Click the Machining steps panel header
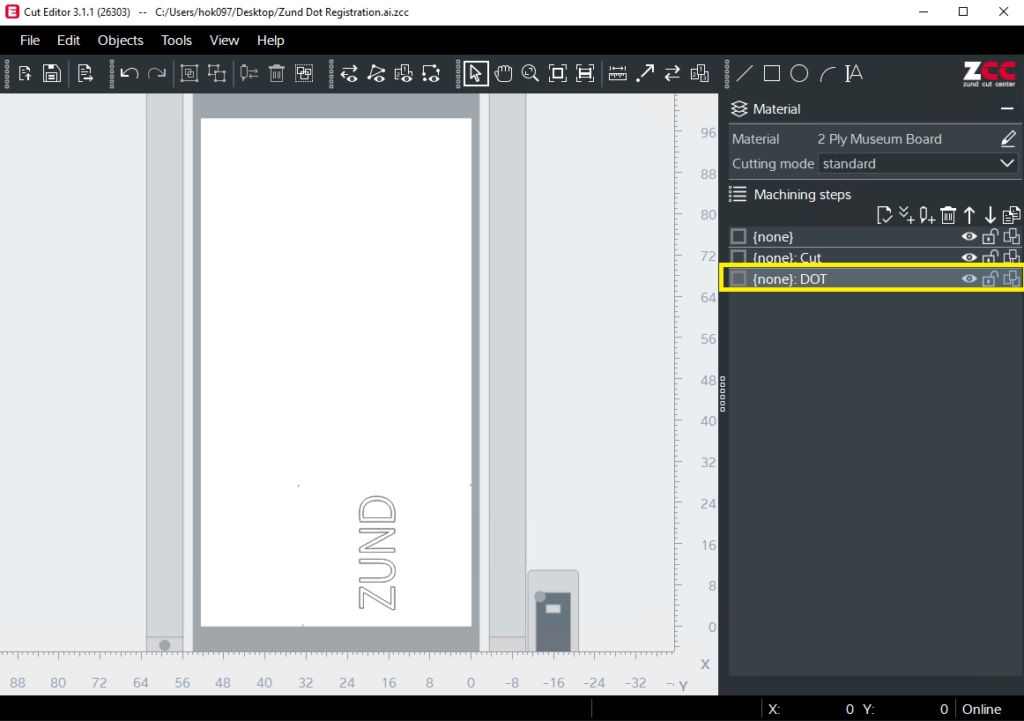Screen dimensions: 1024x721 (802, 194)
